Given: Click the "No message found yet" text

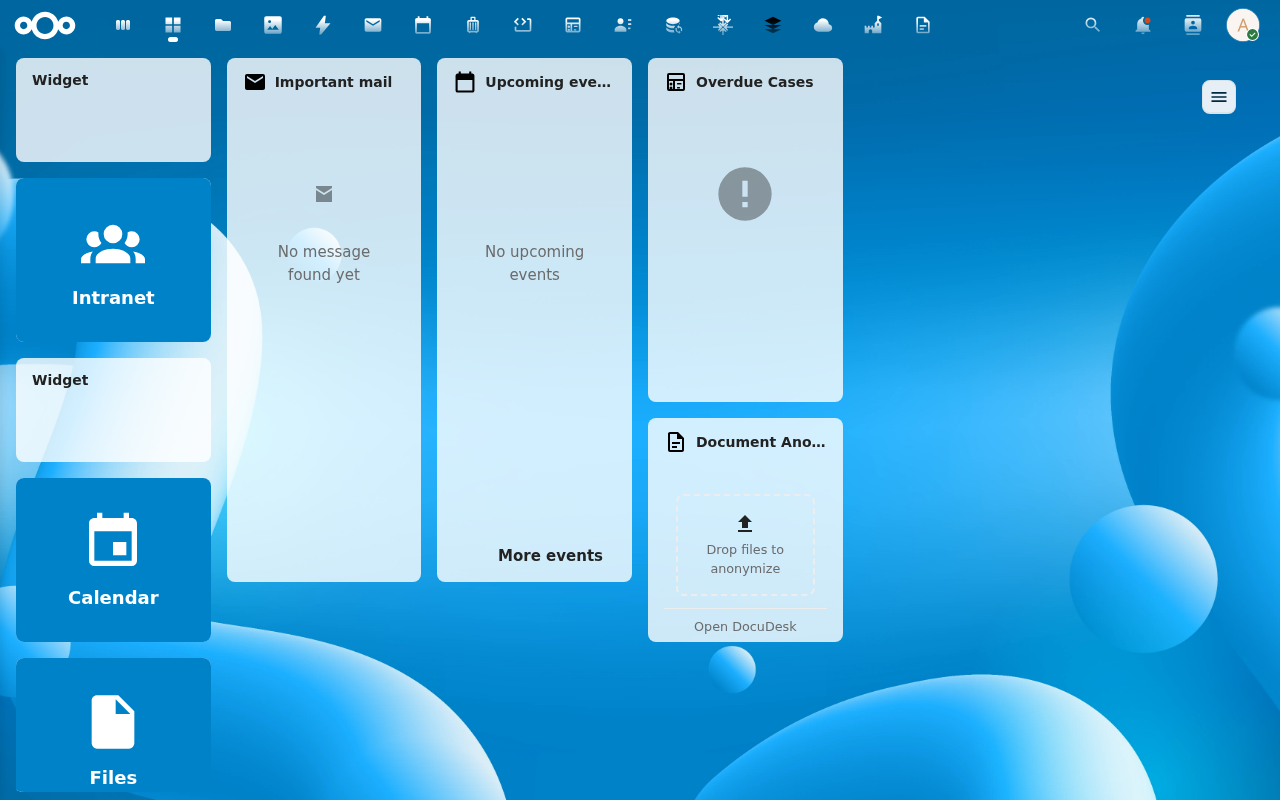Looking at the screenshot, I should coord(324,263).
